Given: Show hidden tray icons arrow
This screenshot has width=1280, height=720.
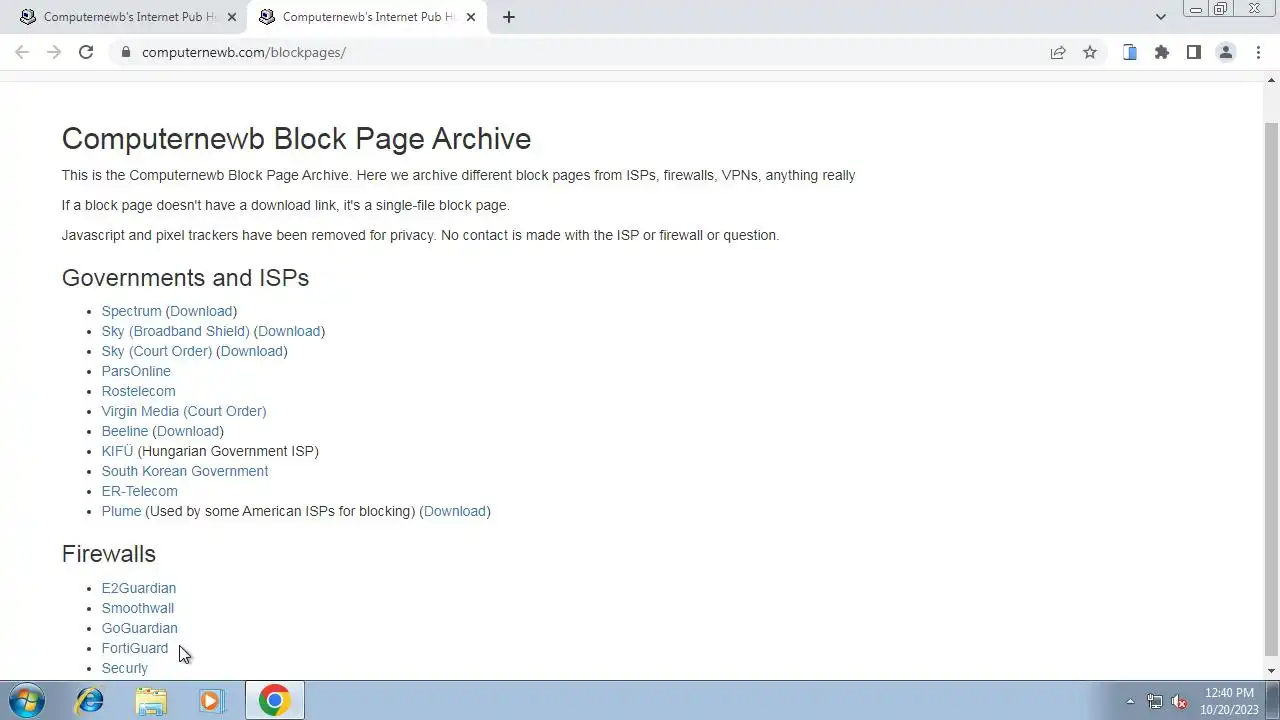Looking at the screenshot, I should coord(1131,701).
